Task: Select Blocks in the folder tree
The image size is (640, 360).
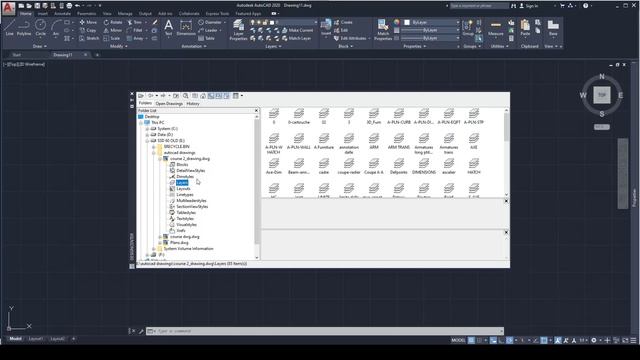Action: click(182, 164)
